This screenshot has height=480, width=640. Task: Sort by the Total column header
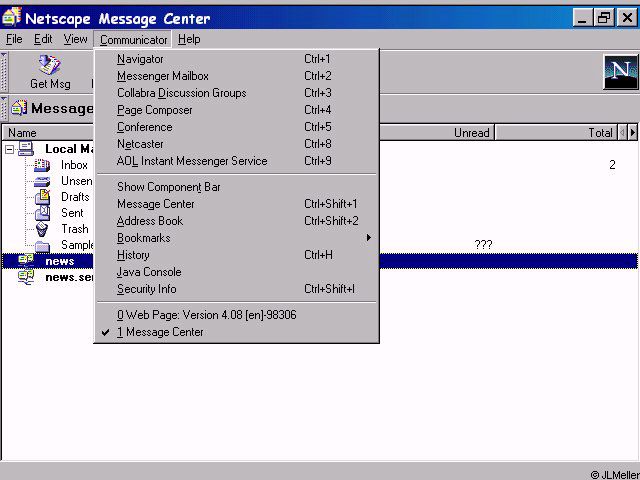click(556, 133)
